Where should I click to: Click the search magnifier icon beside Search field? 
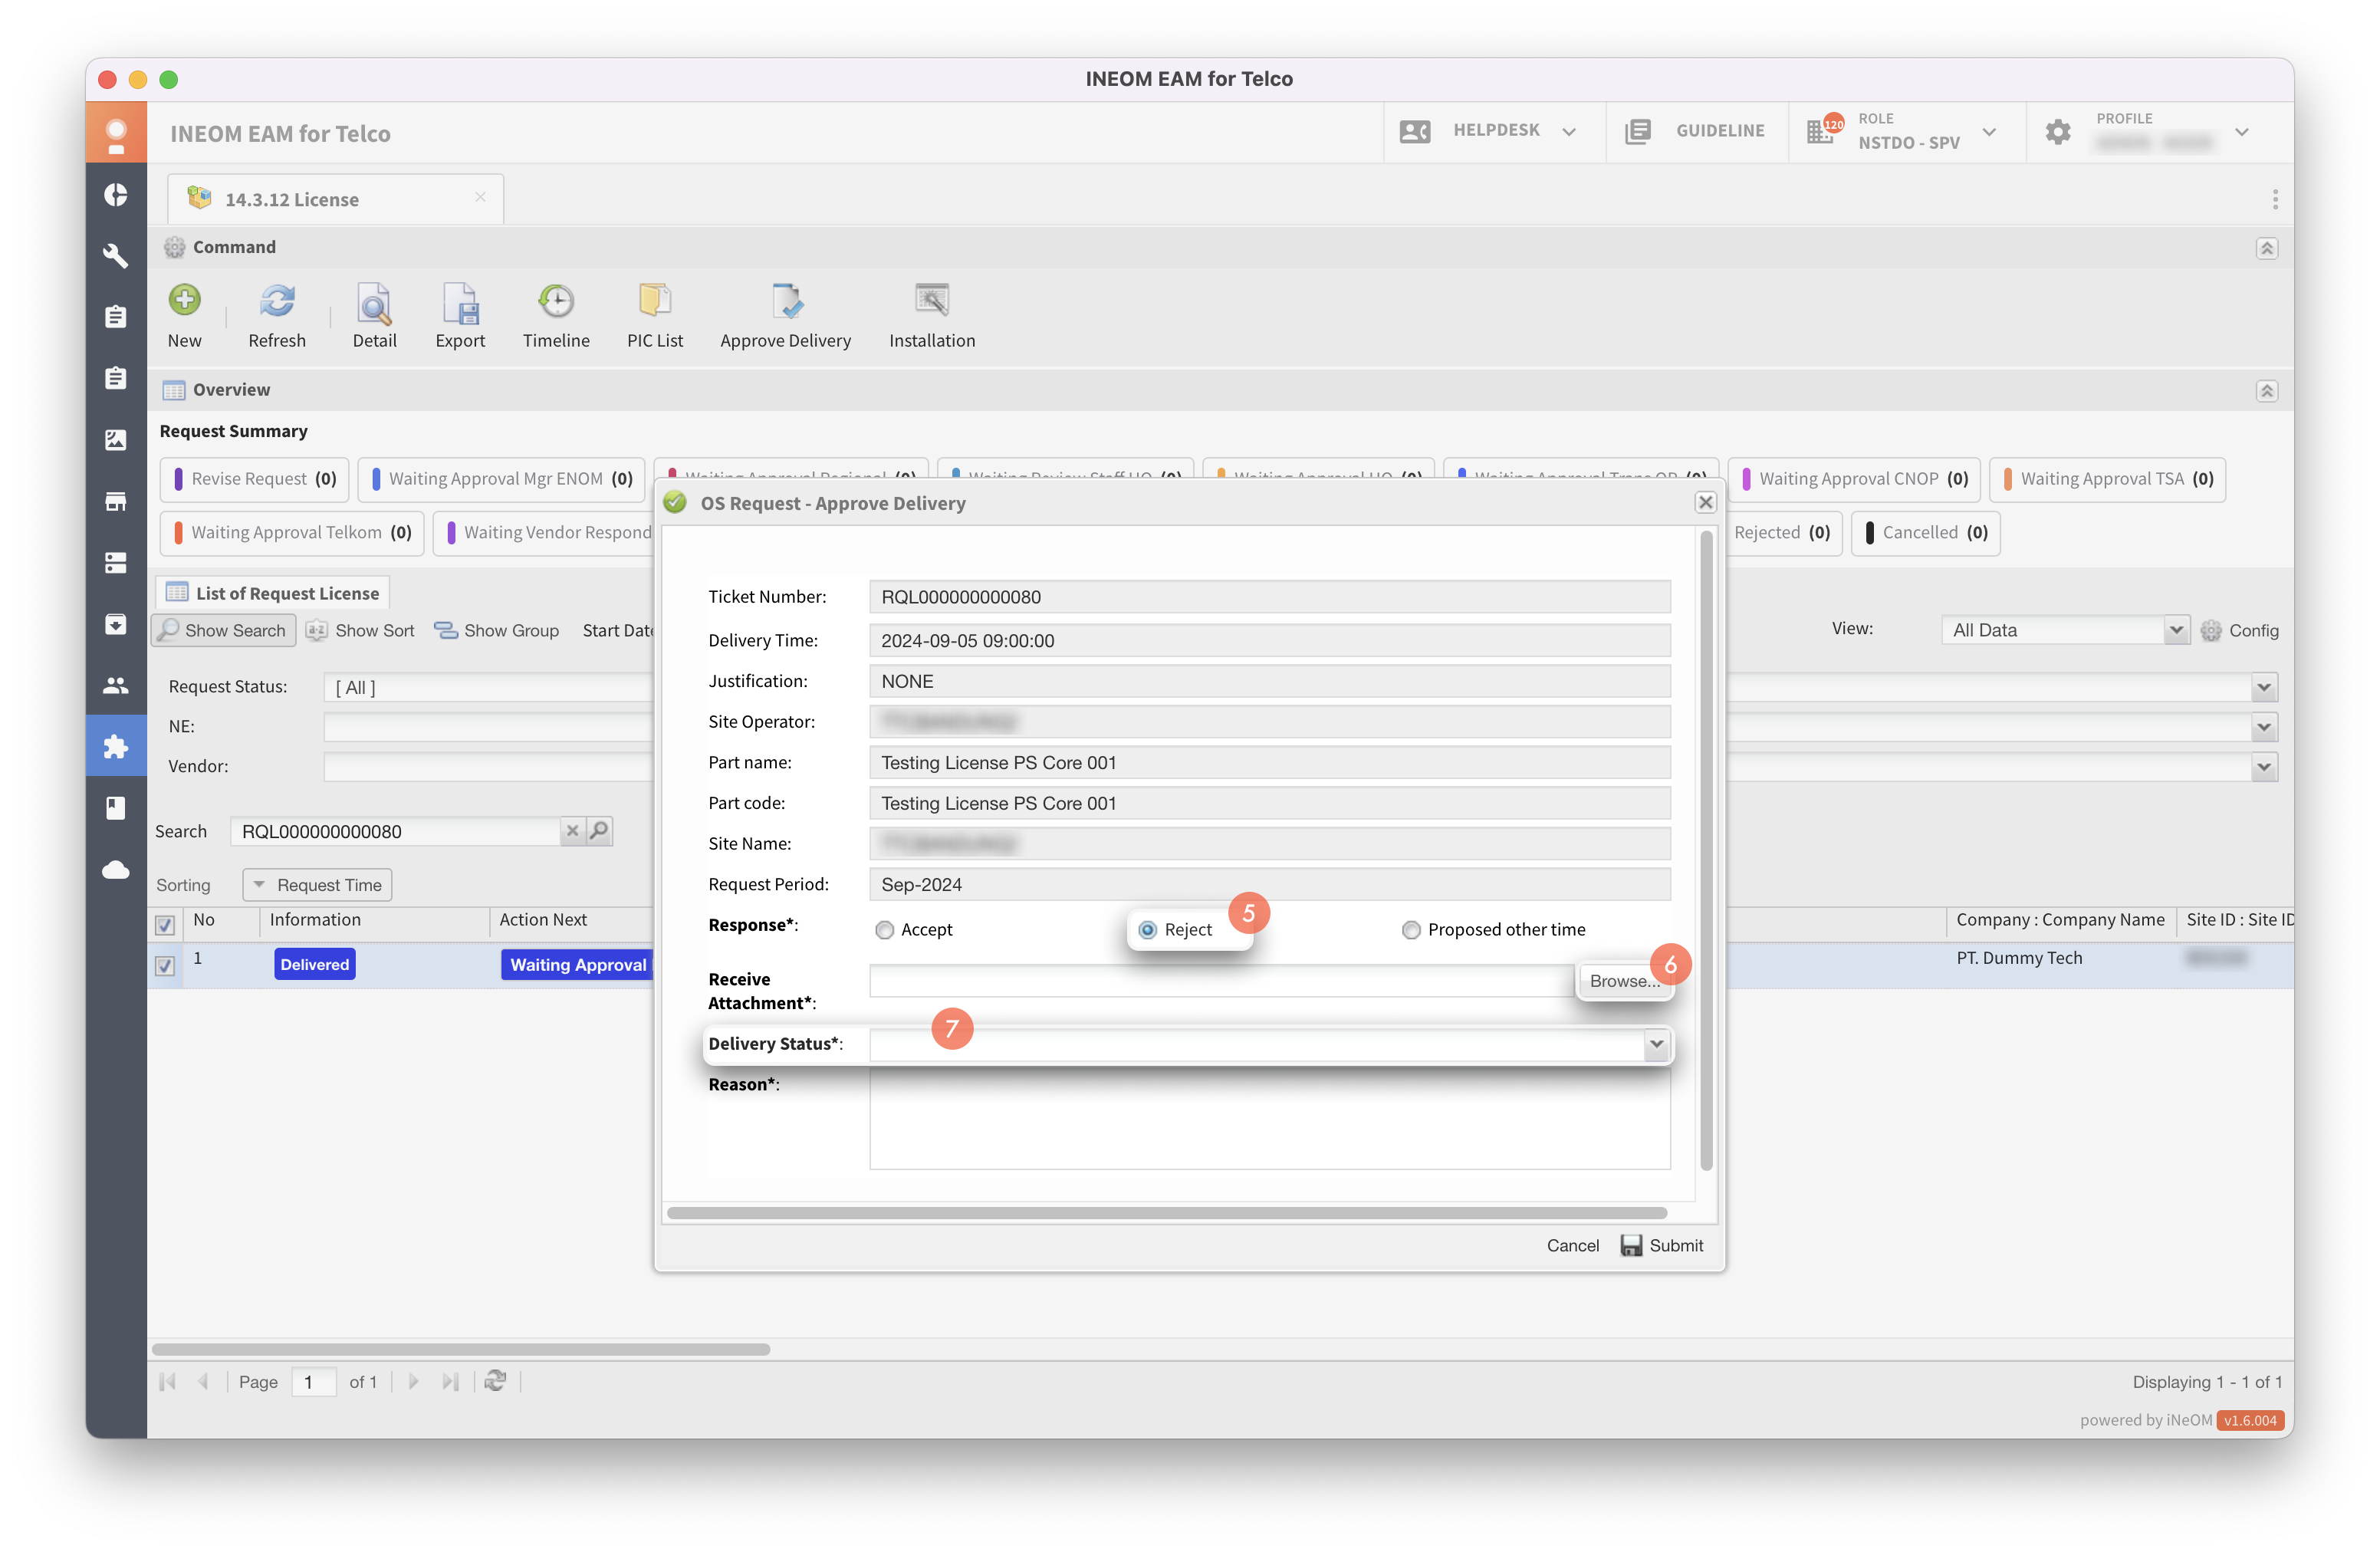pos(599,830)
